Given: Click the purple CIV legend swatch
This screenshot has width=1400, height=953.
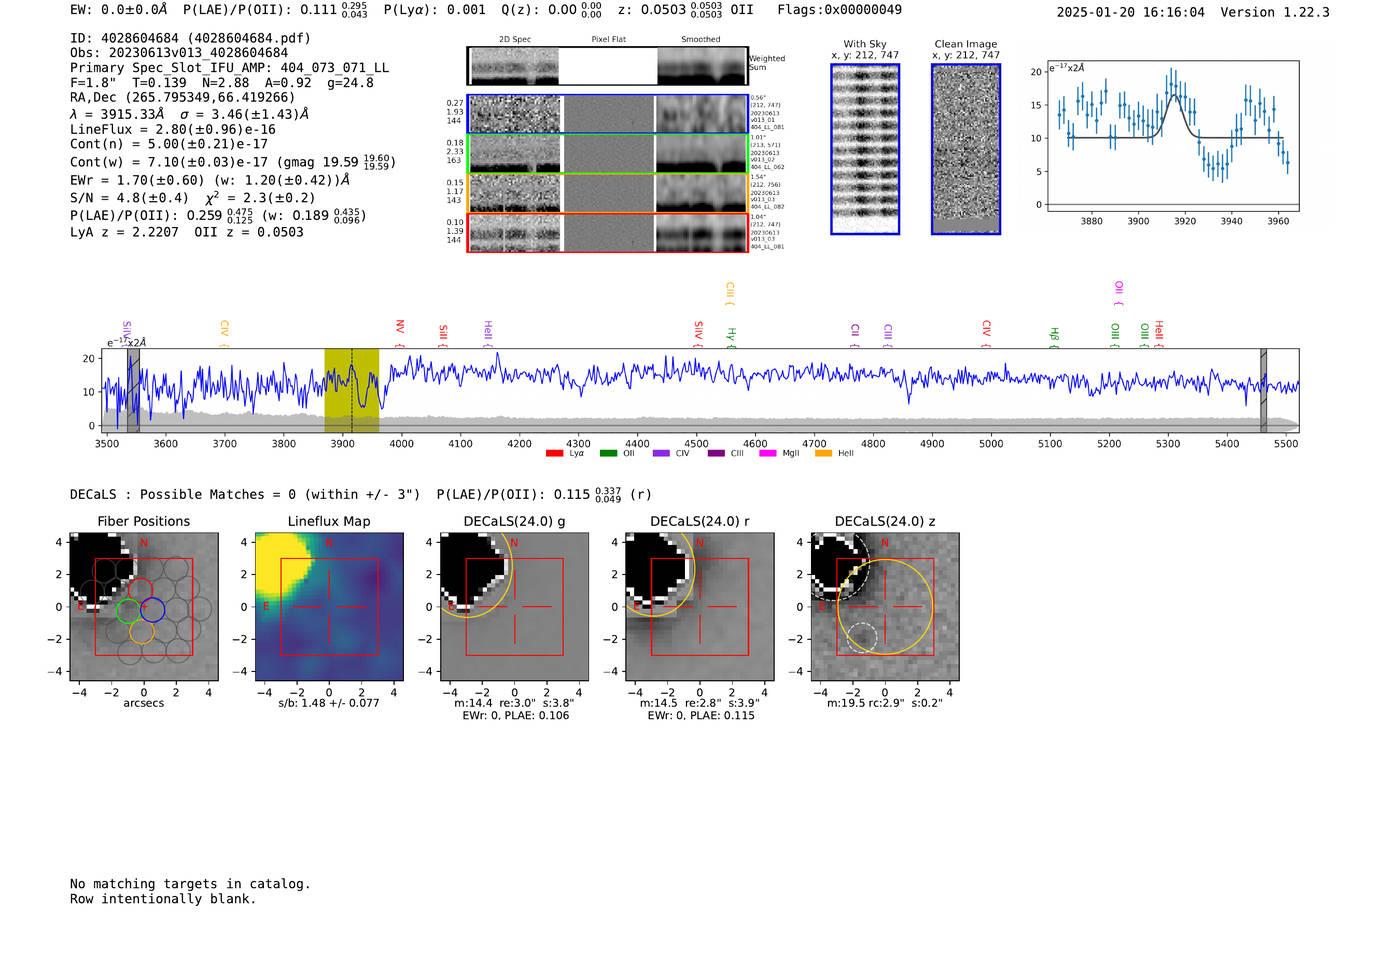Looking at the screenshot, I should pyautogui.click(x=661, y=454).
